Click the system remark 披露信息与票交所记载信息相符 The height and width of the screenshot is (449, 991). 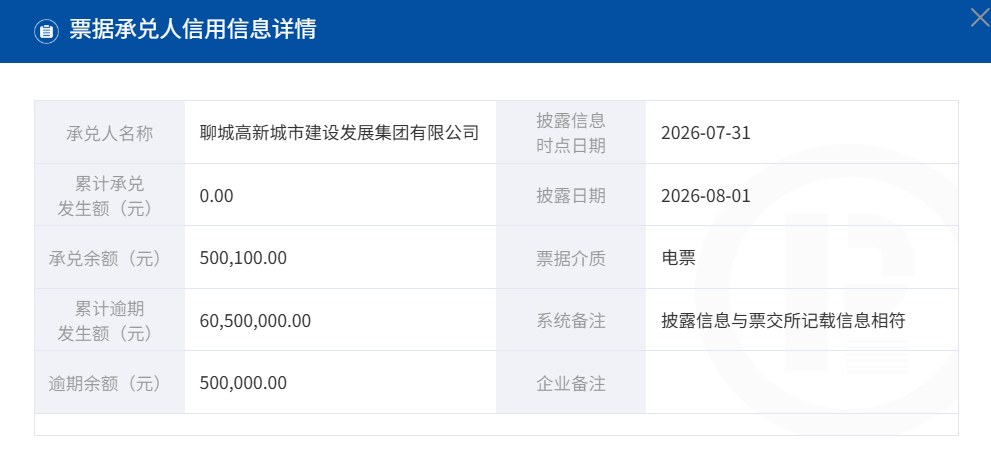coord(783,321)
